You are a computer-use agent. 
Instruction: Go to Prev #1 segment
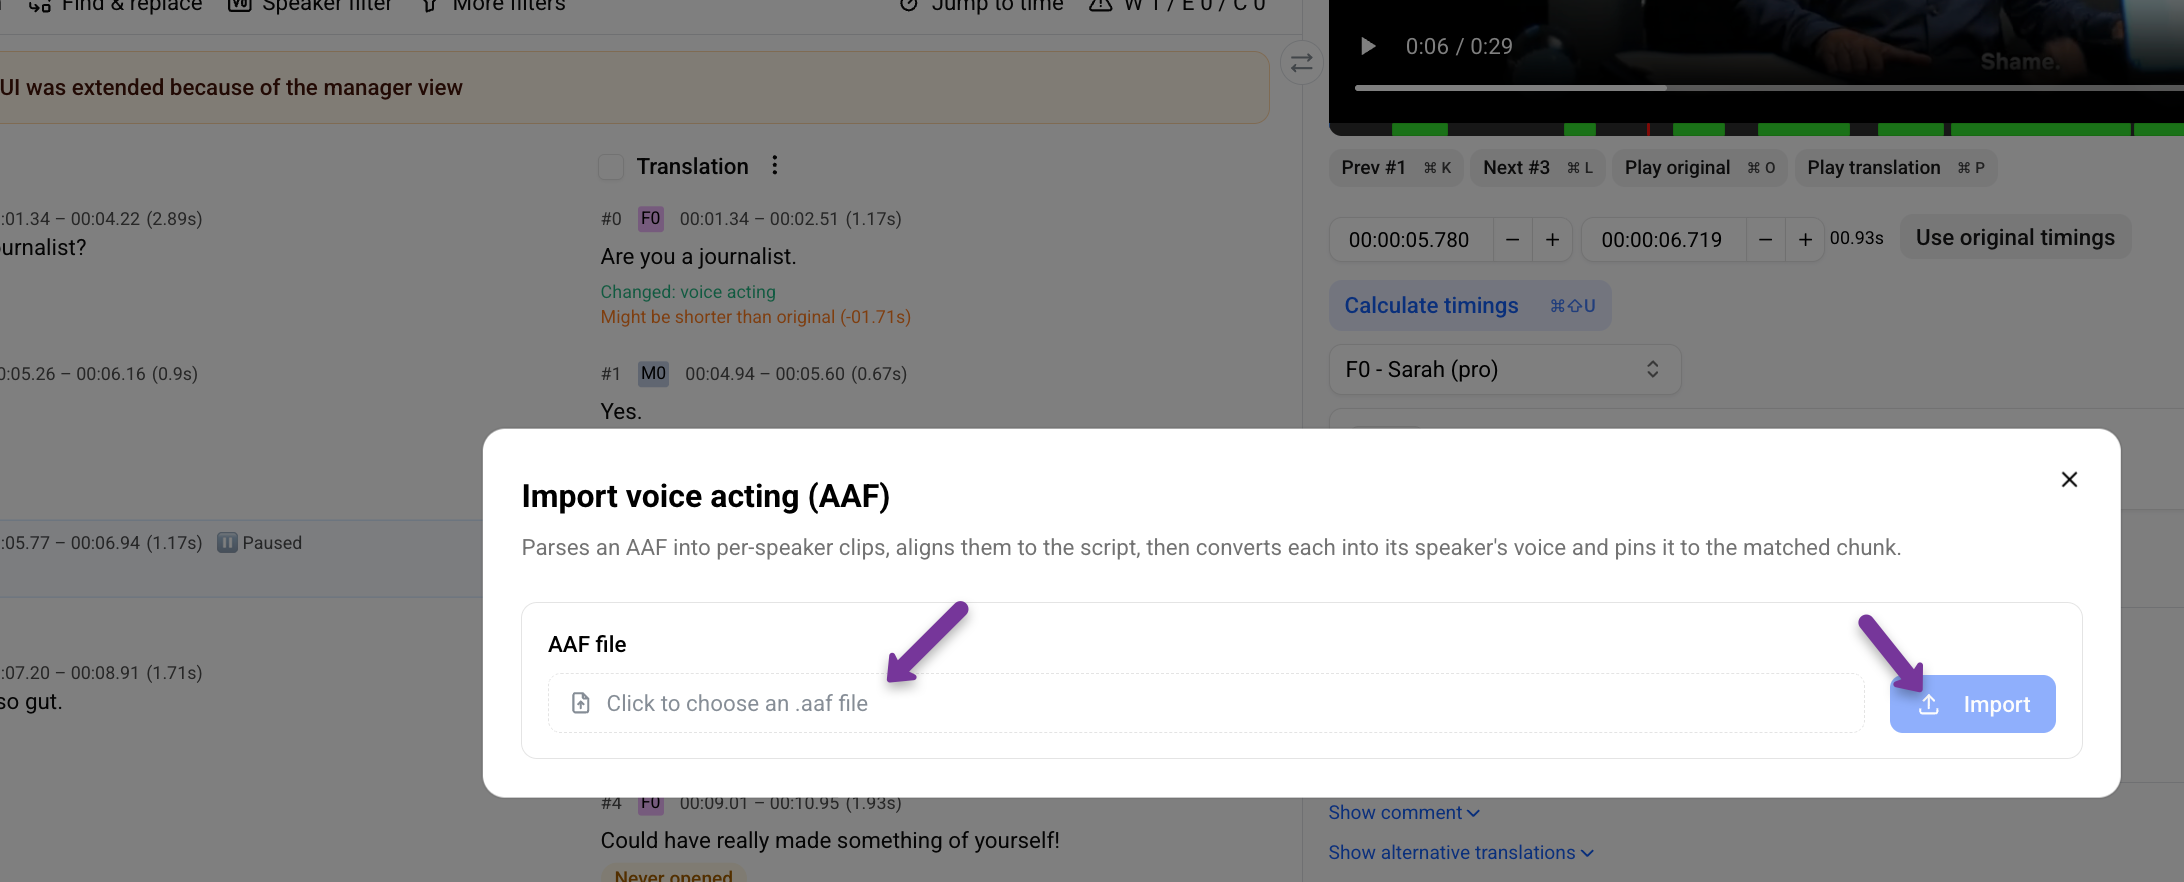tap(1396, 168)
